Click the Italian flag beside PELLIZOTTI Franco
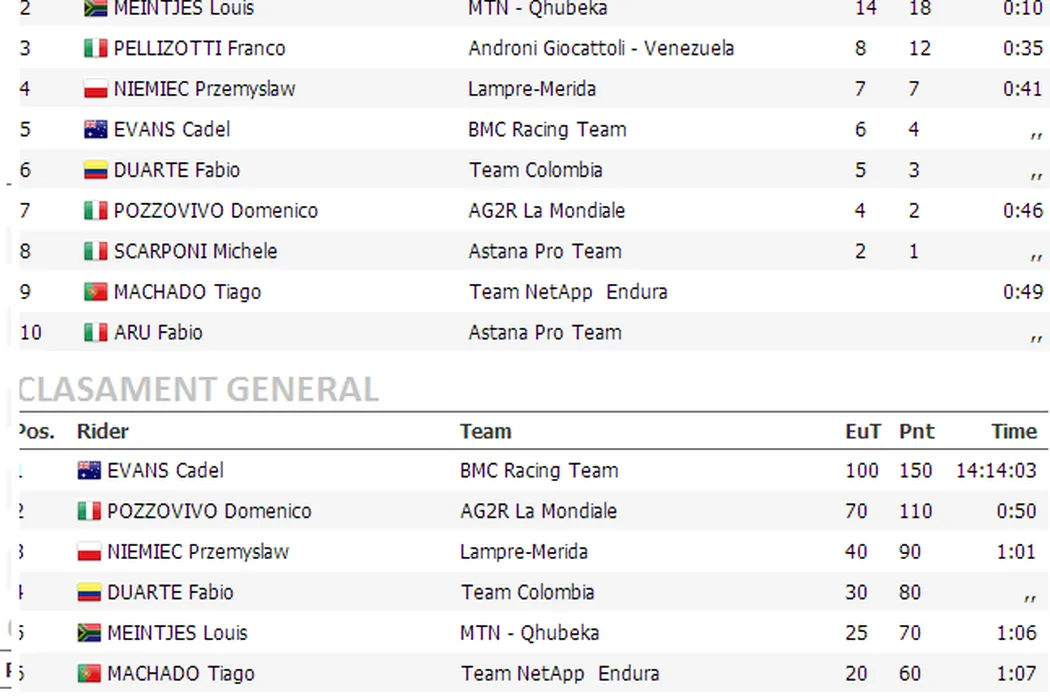Image resolution: width=1050 pixels, height=700 pixels. point(95,49)
